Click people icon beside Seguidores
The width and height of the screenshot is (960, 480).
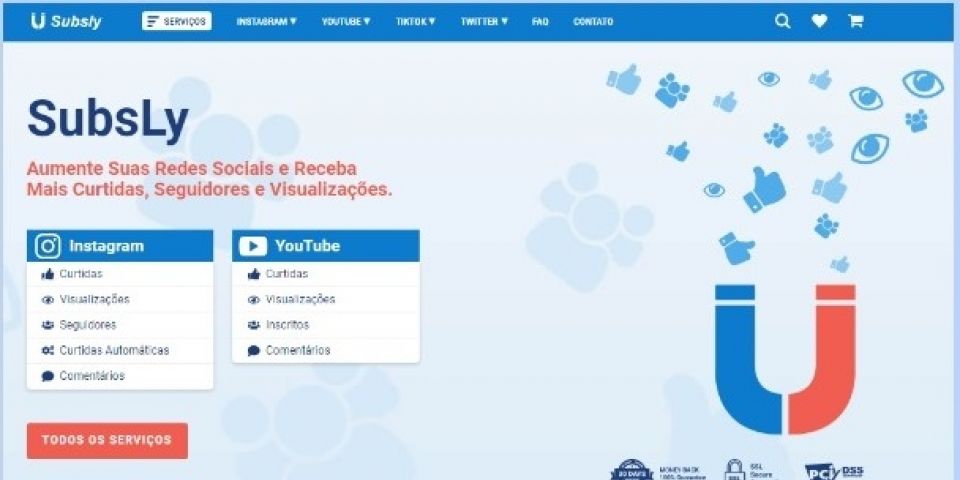tap(48, 325)
